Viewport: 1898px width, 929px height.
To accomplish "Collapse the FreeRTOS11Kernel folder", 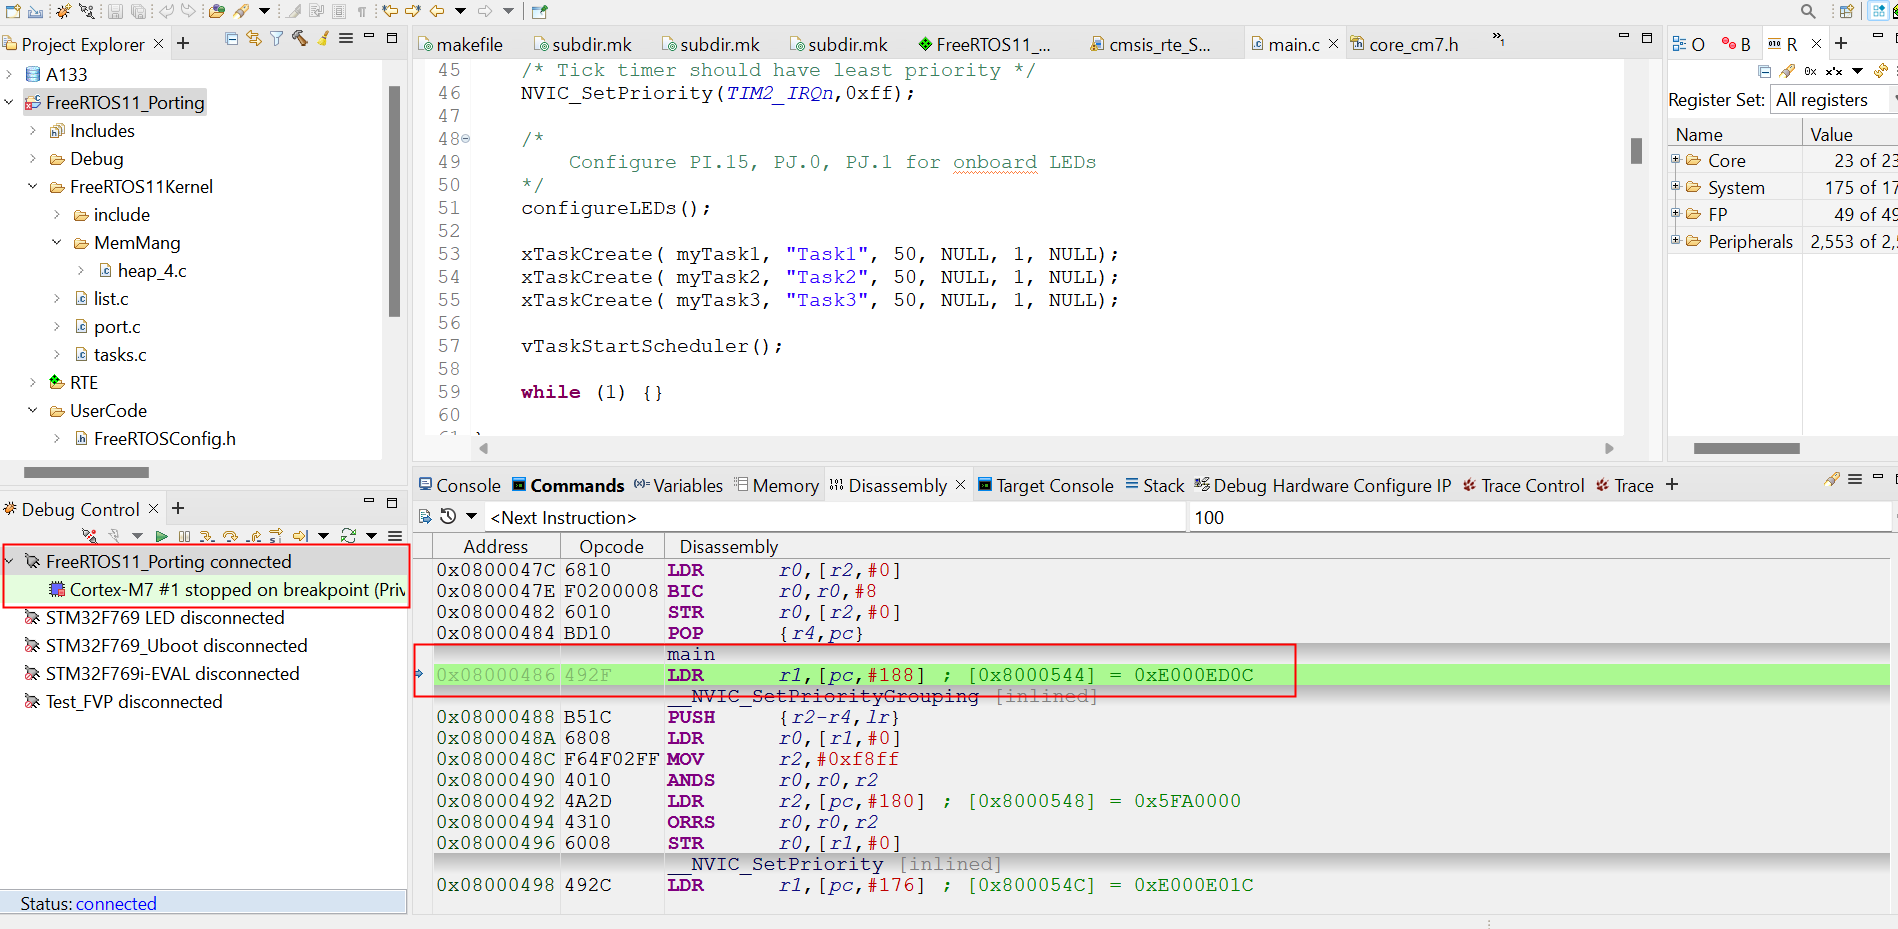I will tap(33, 187).
